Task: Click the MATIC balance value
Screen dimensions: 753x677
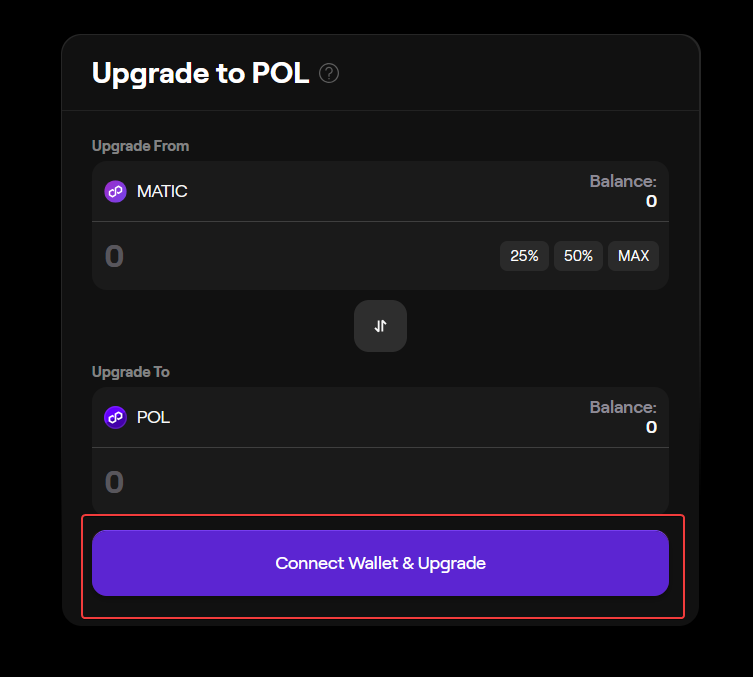Action: (x=651, y=201)
